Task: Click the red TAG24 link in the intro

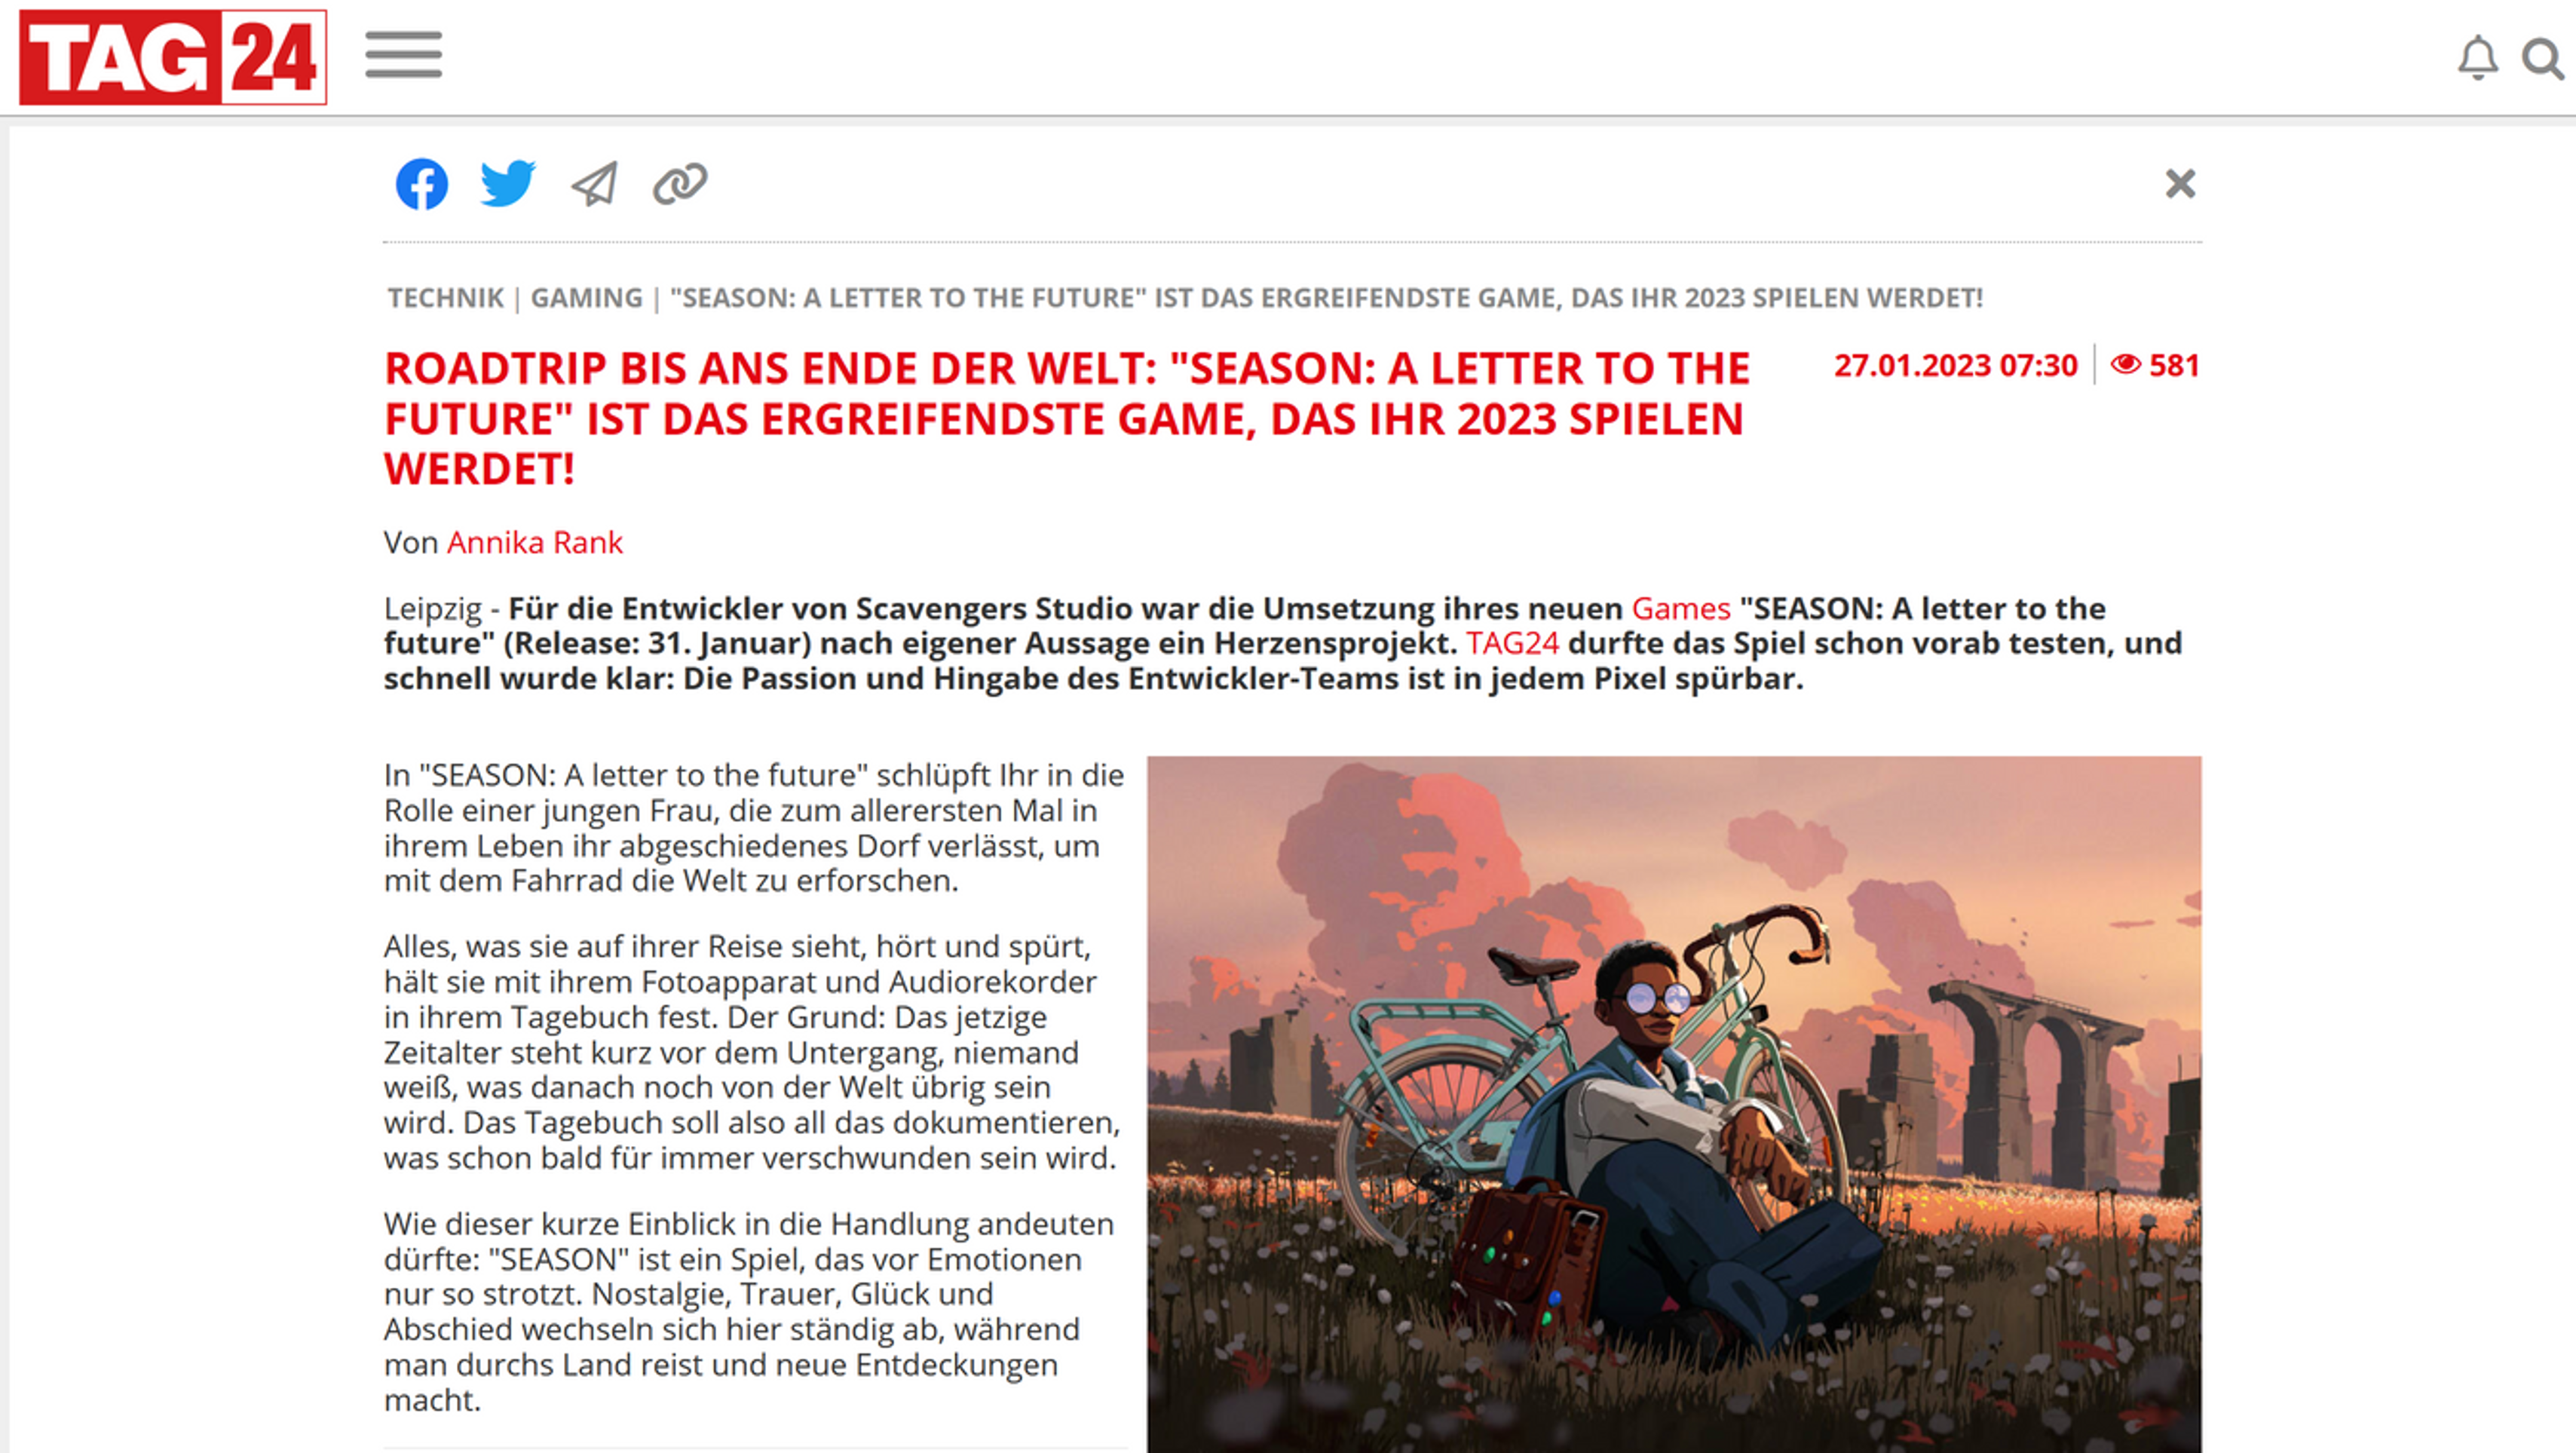Action: click(1512, 643)
